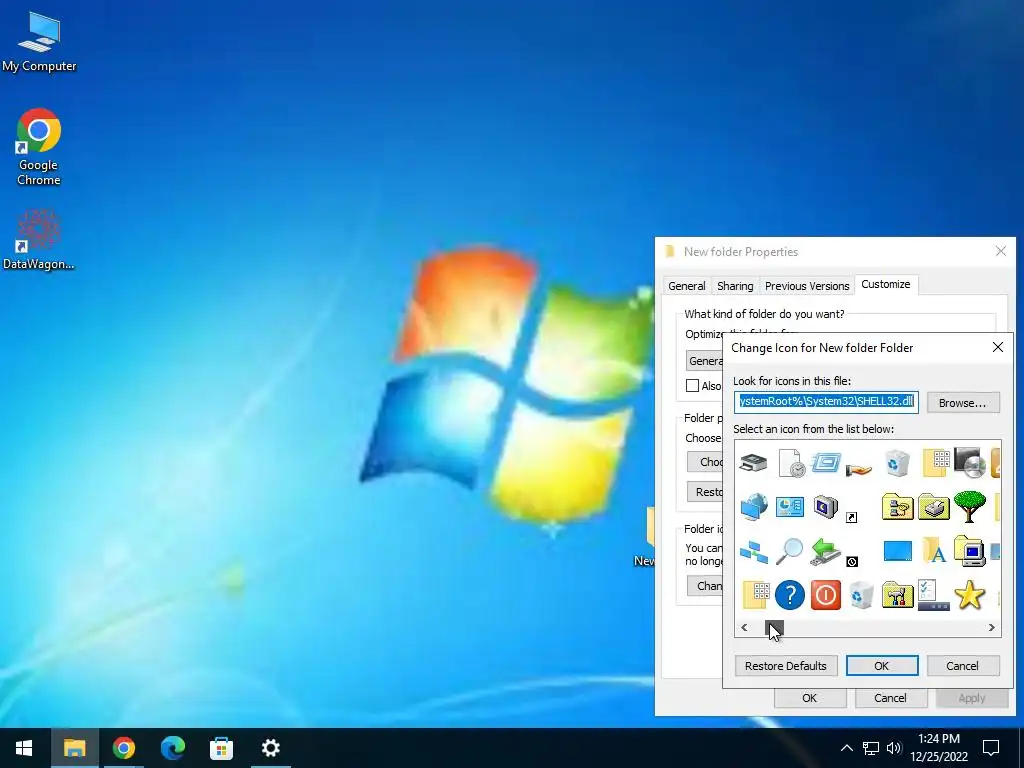Screen dimensions: 1024x768
Task: Click the Browse... button
Action: pyautogui.click(x=963, y=403)
